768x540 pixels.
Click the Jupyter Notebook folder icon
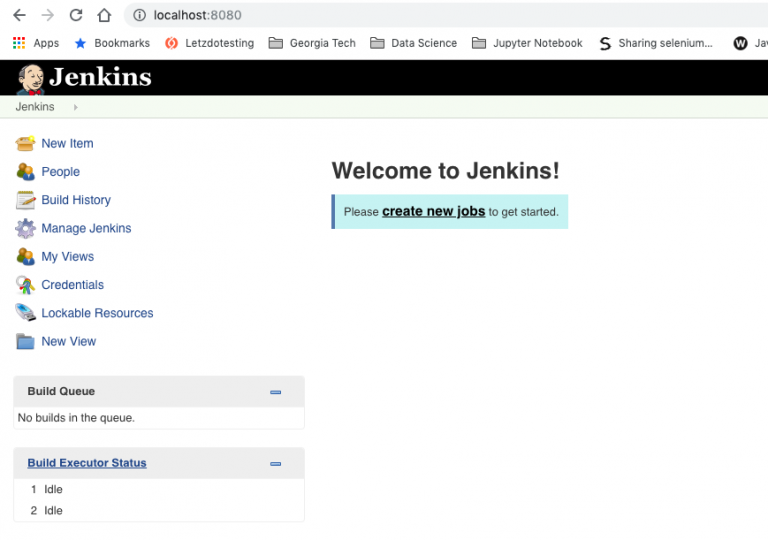(479, 43)
